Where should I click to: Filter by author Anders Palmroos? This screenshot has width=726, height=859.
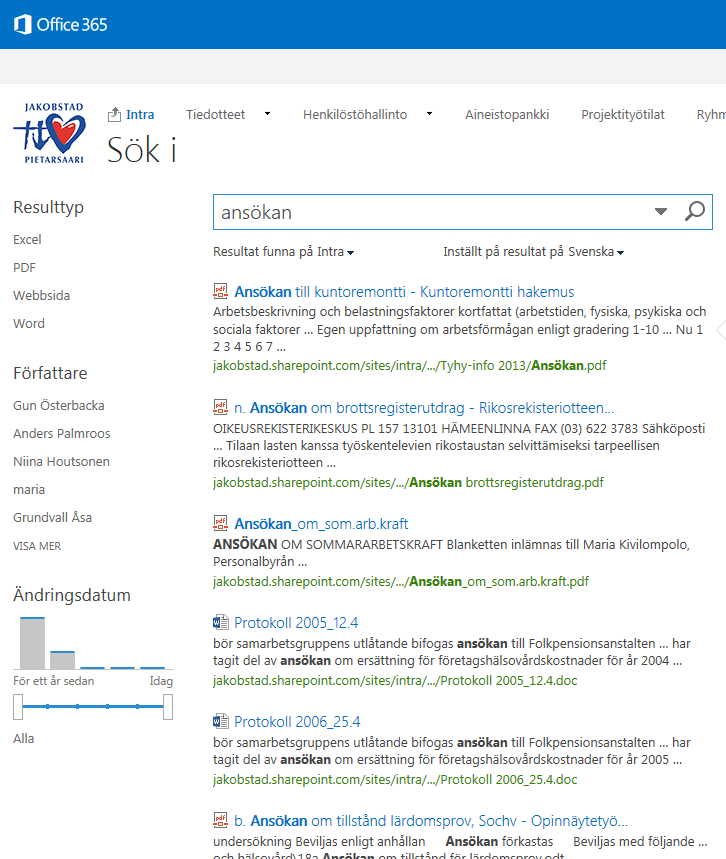[x=62, y=433]
